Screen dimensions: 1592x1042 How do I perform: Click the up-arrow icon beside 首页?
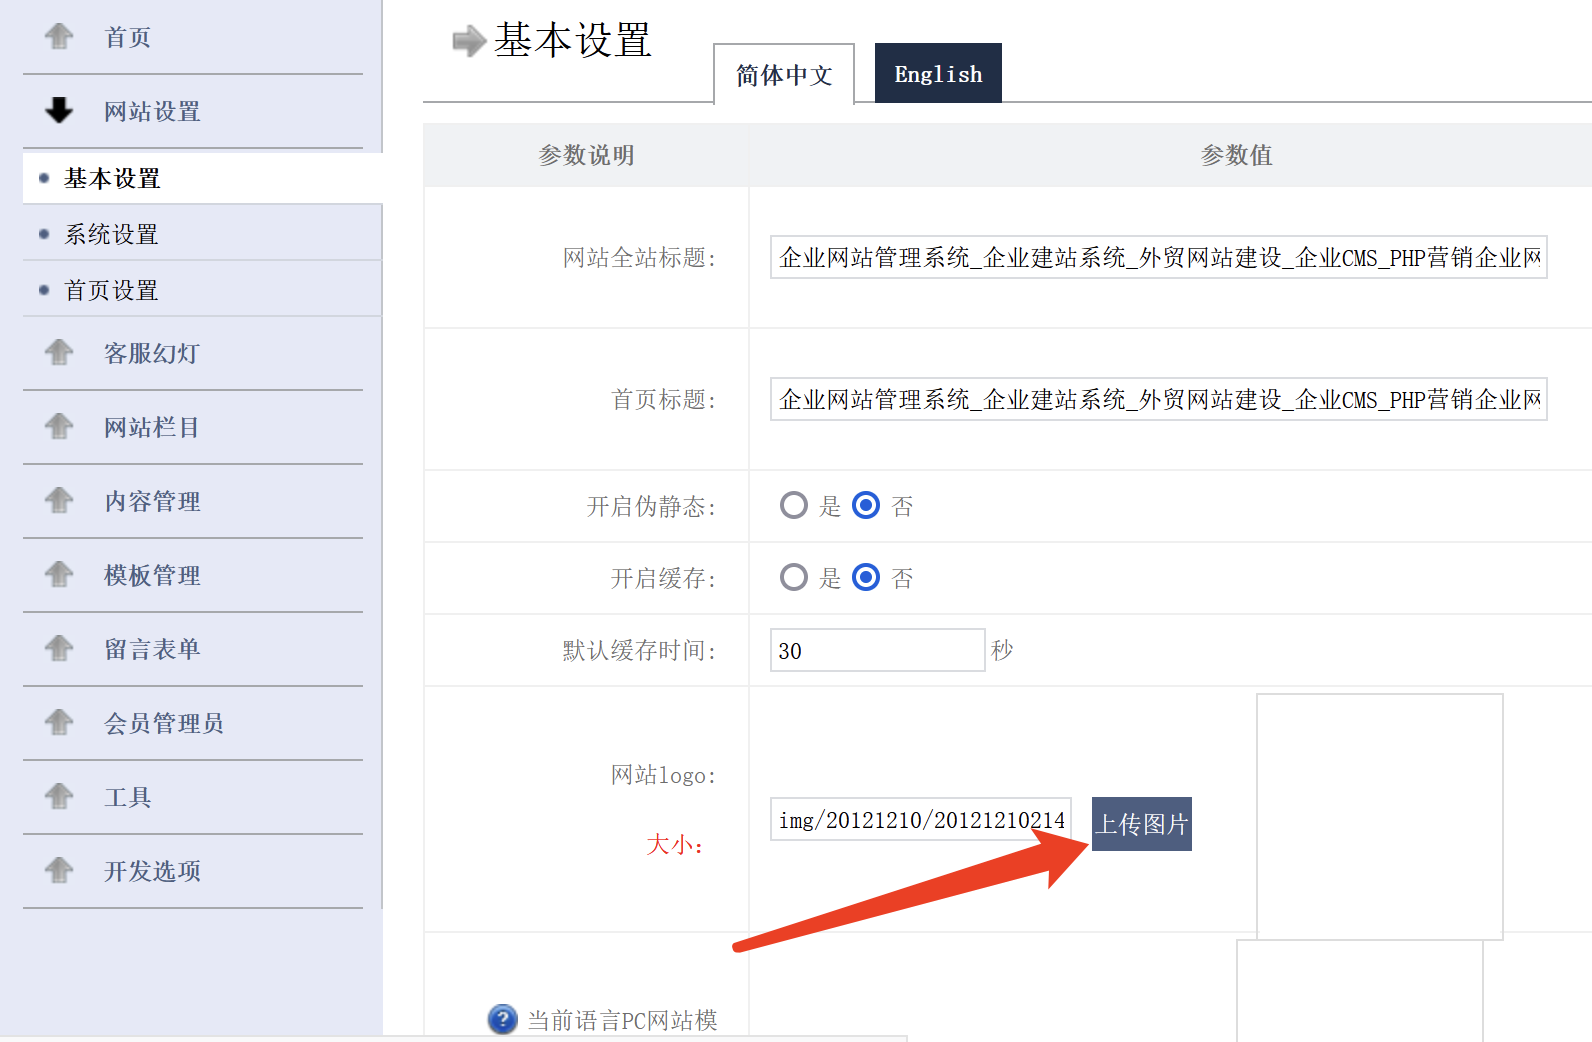59,37
